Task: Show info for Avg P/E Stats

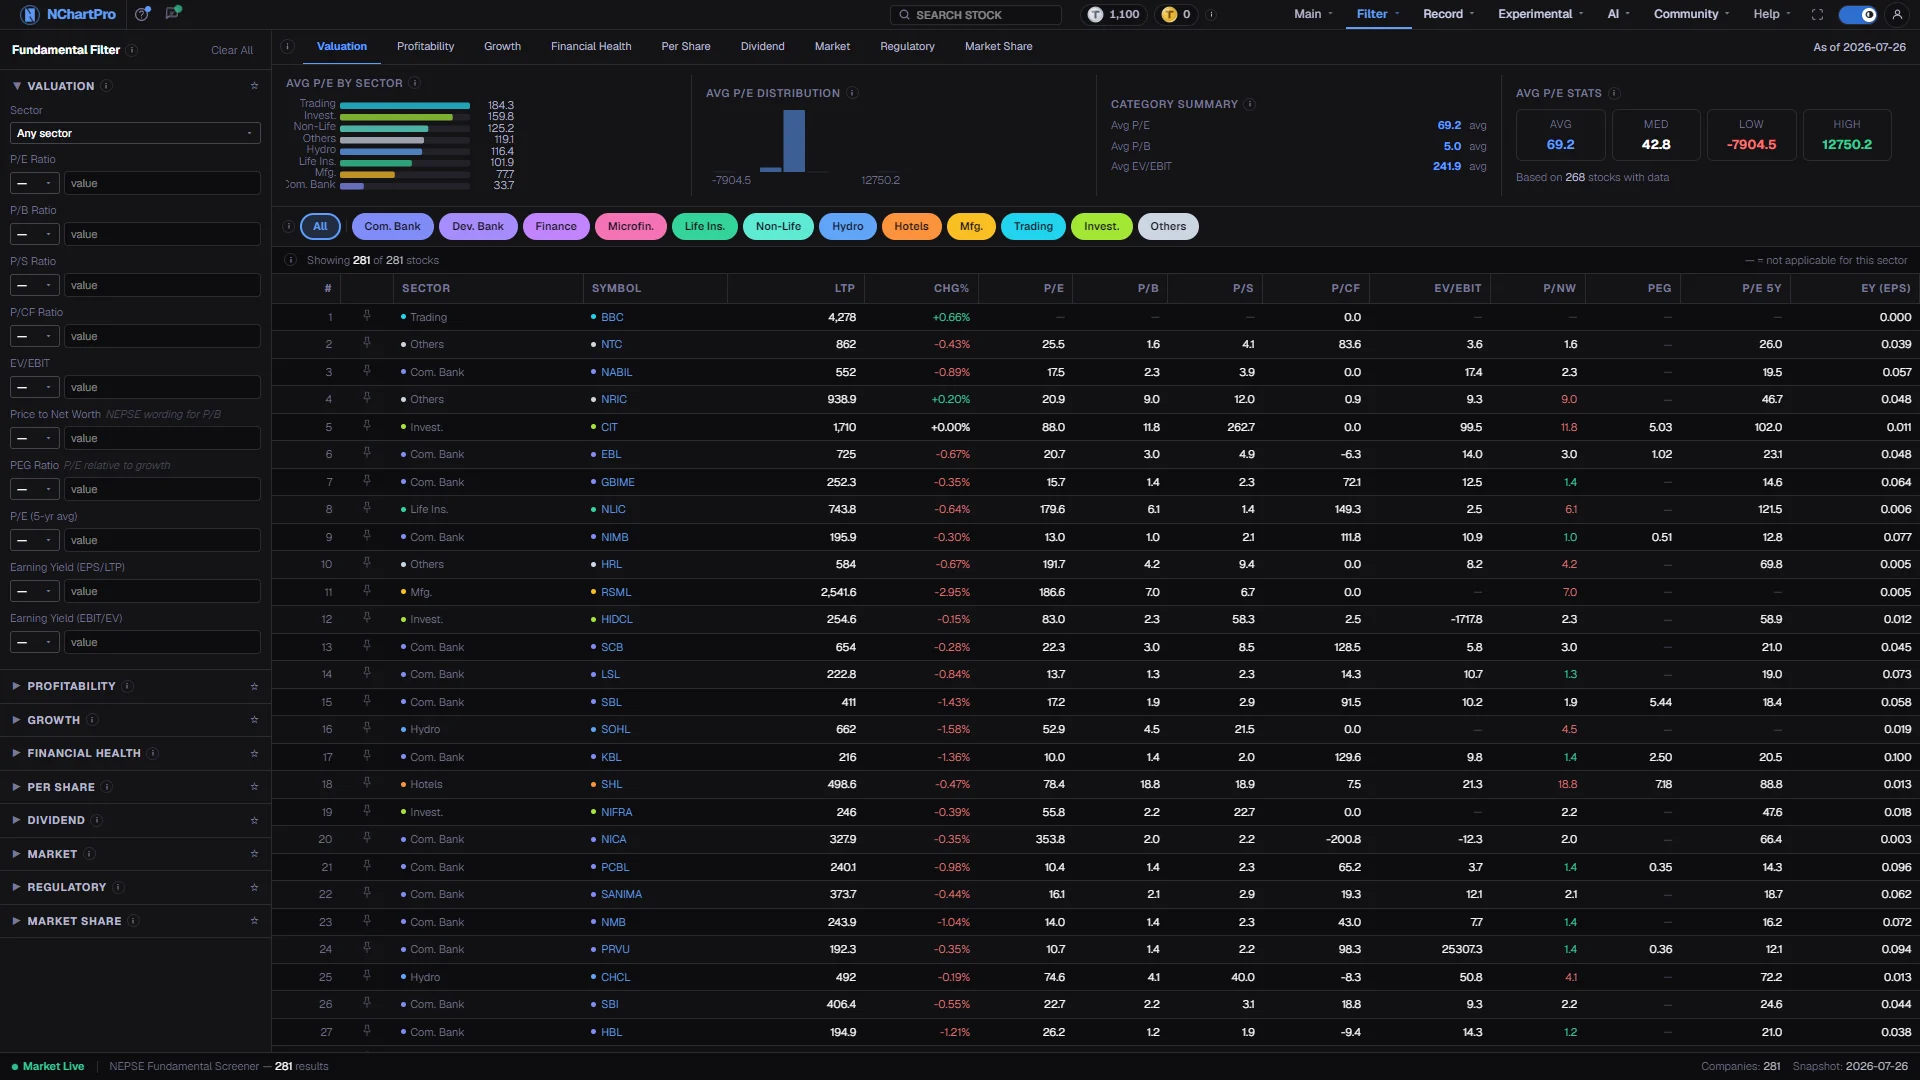Action: pyautogui.click(x=1614, y=93)
